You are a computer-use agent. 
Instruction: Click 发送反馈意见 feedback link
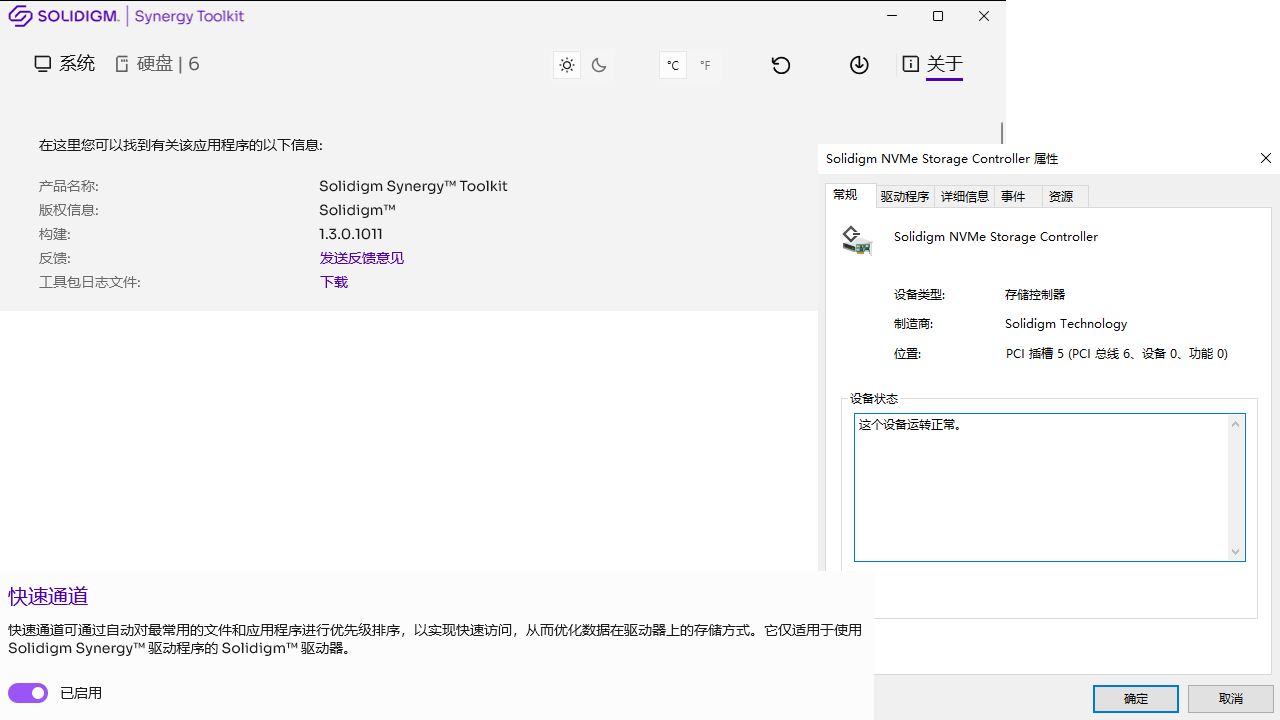362,258
